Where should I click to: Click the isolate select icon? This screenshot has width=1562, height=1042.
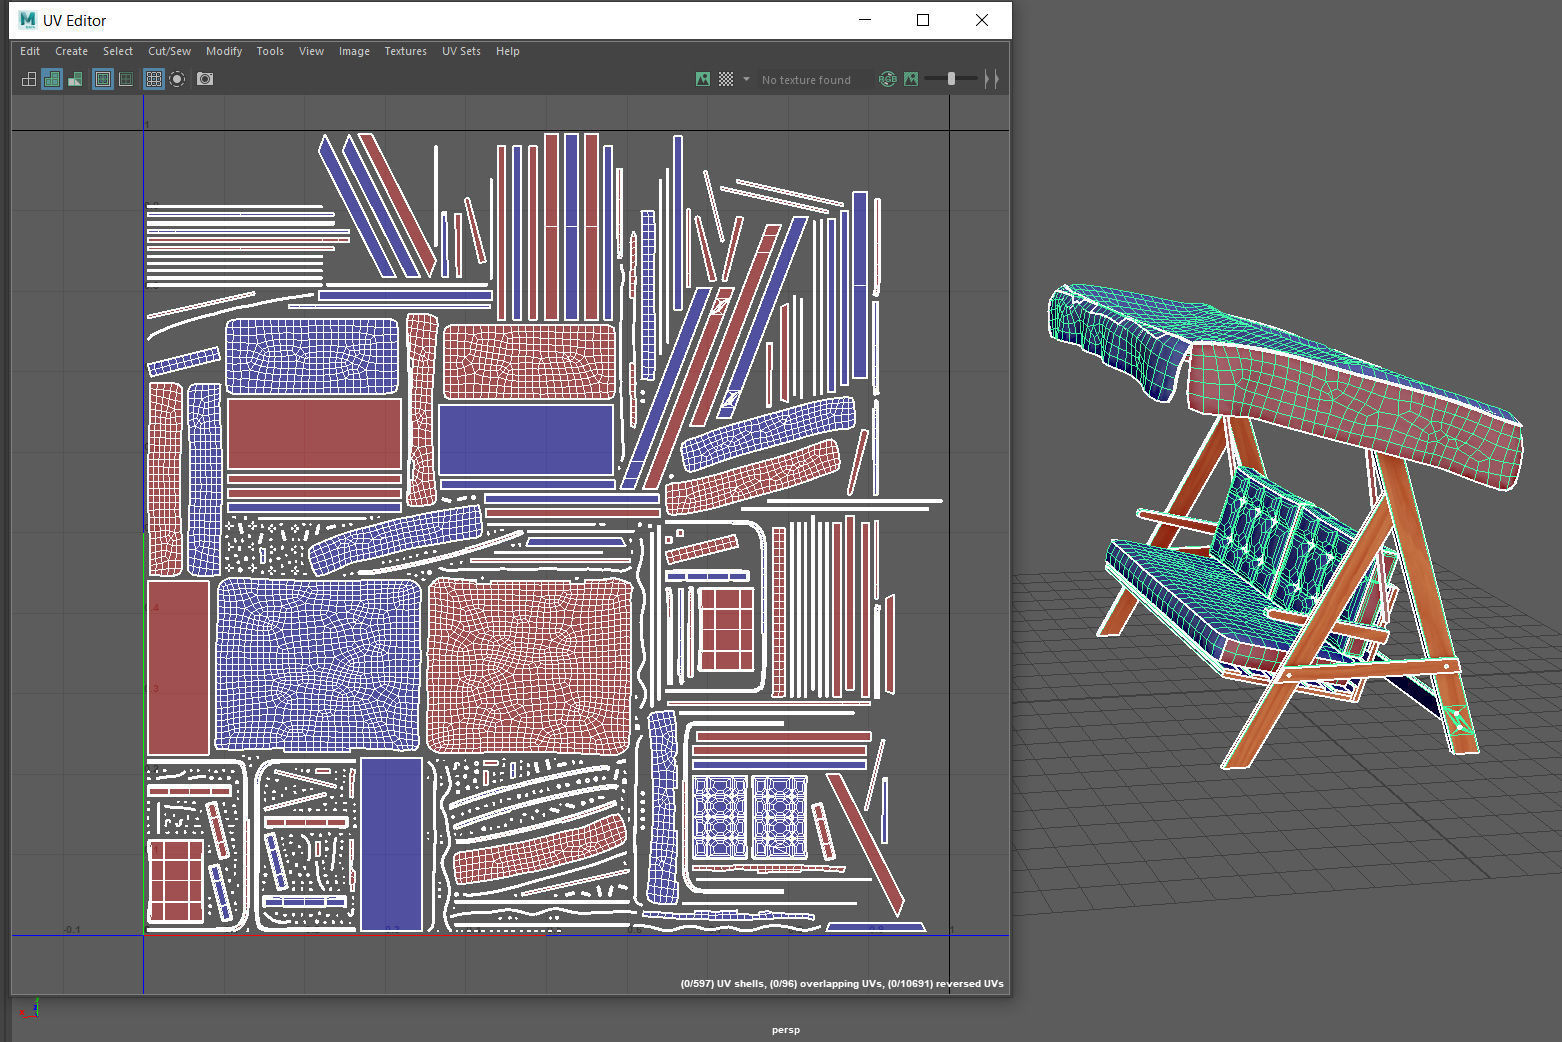[177, 79]
